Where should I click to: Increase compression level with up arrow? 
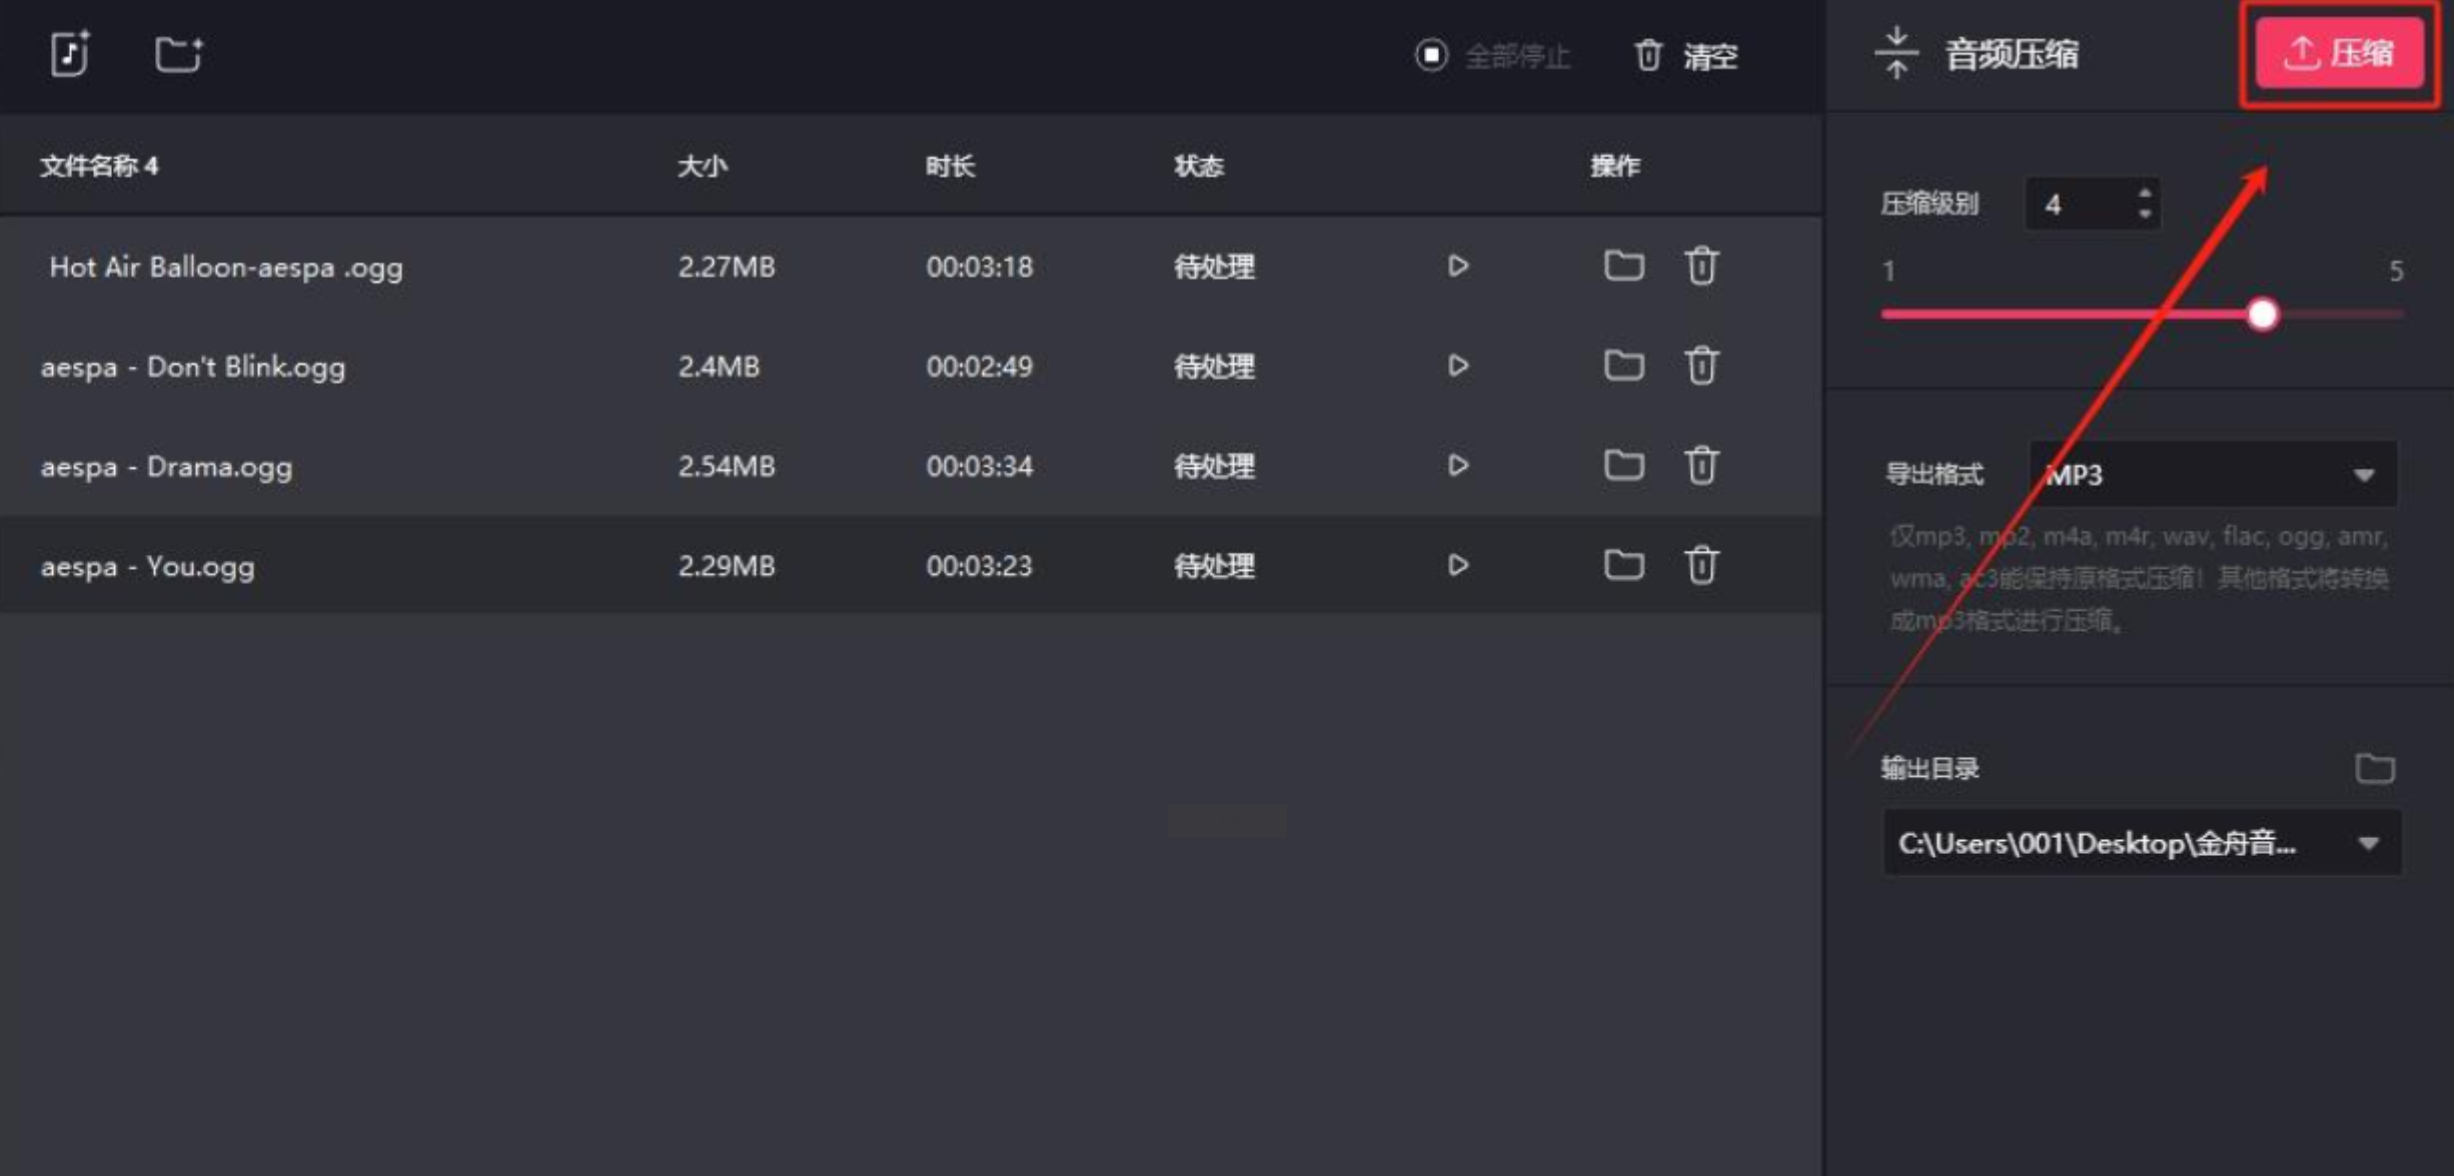coord(2144,192)
